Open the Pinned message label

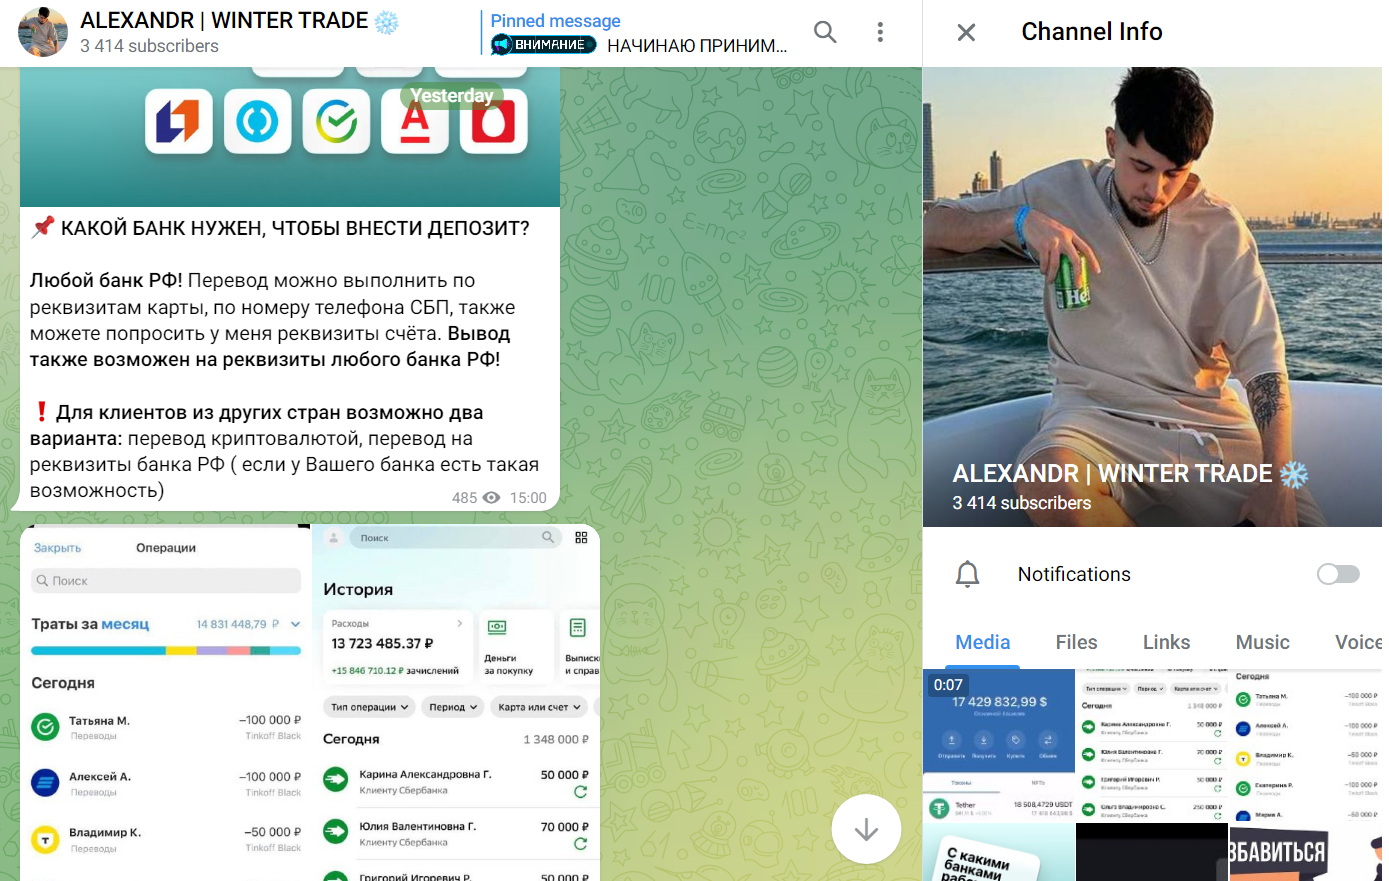pos(555,21)
